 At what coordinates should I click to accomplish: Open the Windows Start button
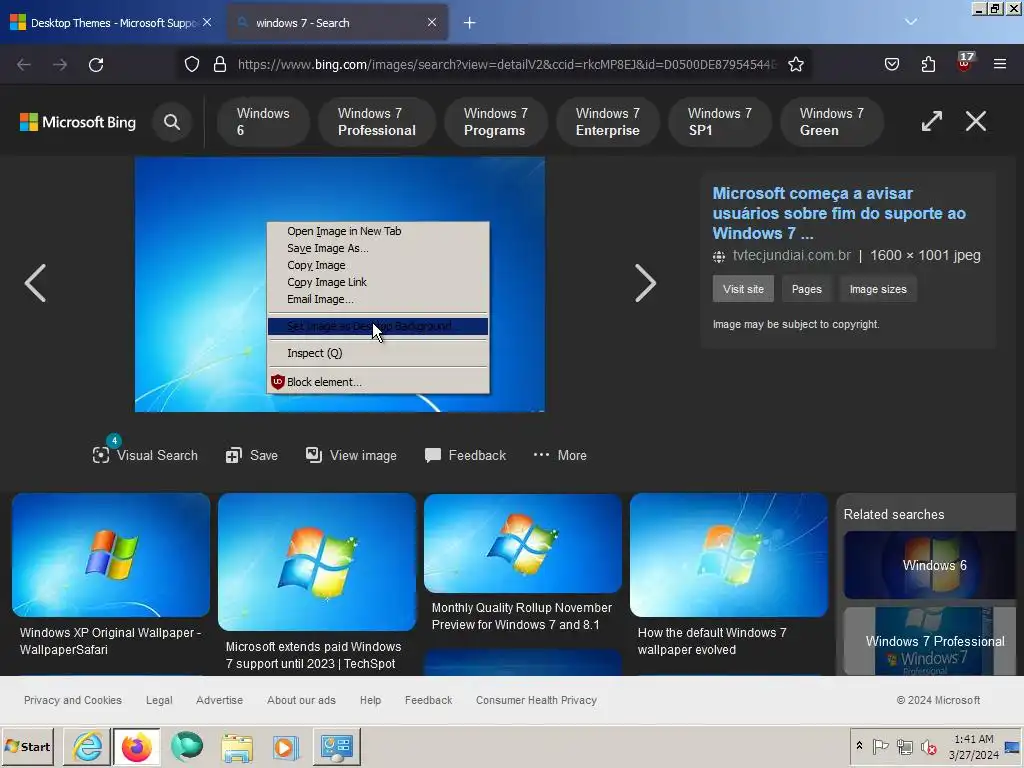click(x=27, y=746)
